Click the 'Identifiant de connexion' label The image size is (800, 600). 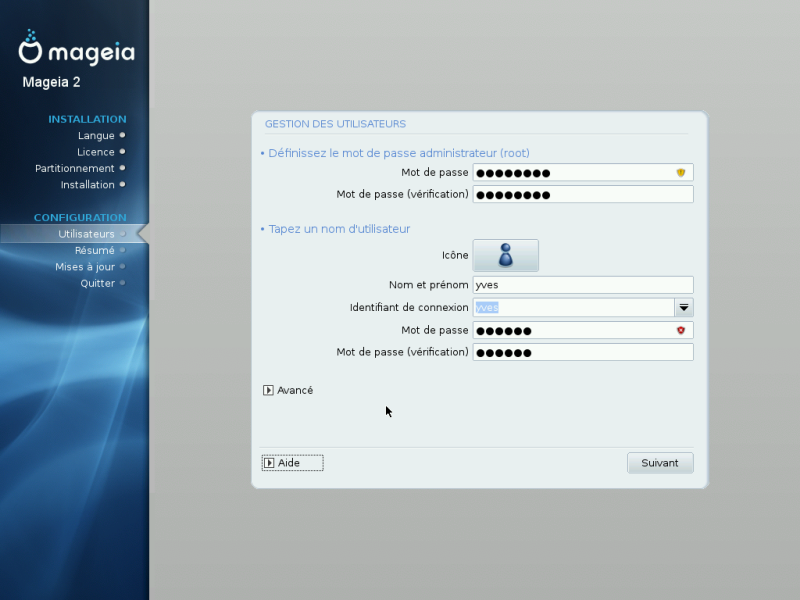(x=409, y=307)
